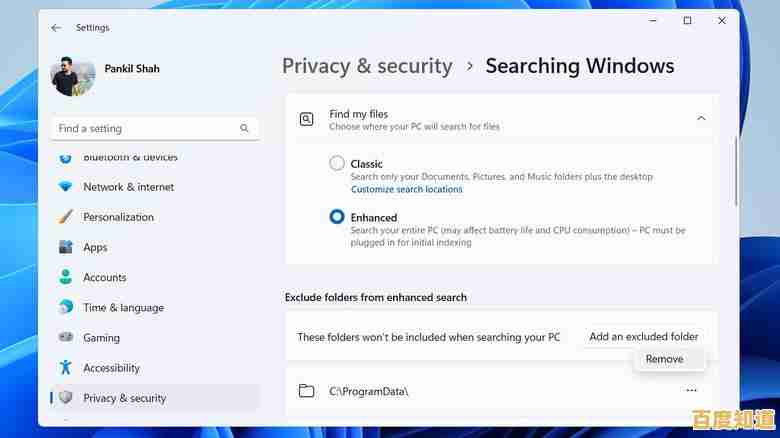This screenshot has height=438, width=780.
Task: Click the Apps grid icon
Action: tap(66, 247)
